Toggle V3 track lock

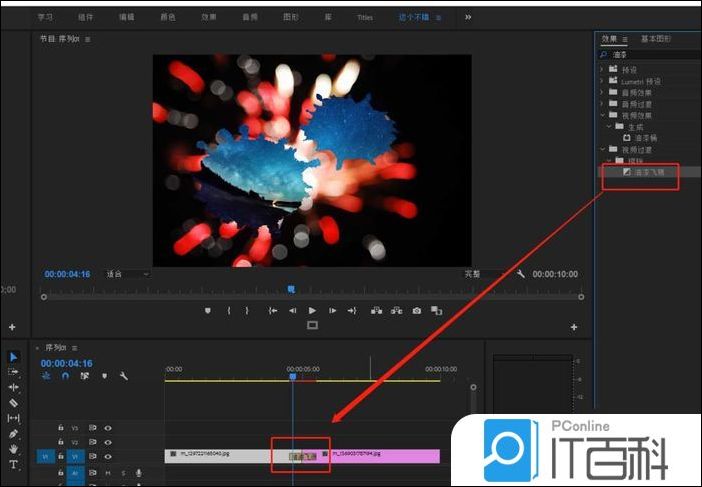(x=60, y=428)
